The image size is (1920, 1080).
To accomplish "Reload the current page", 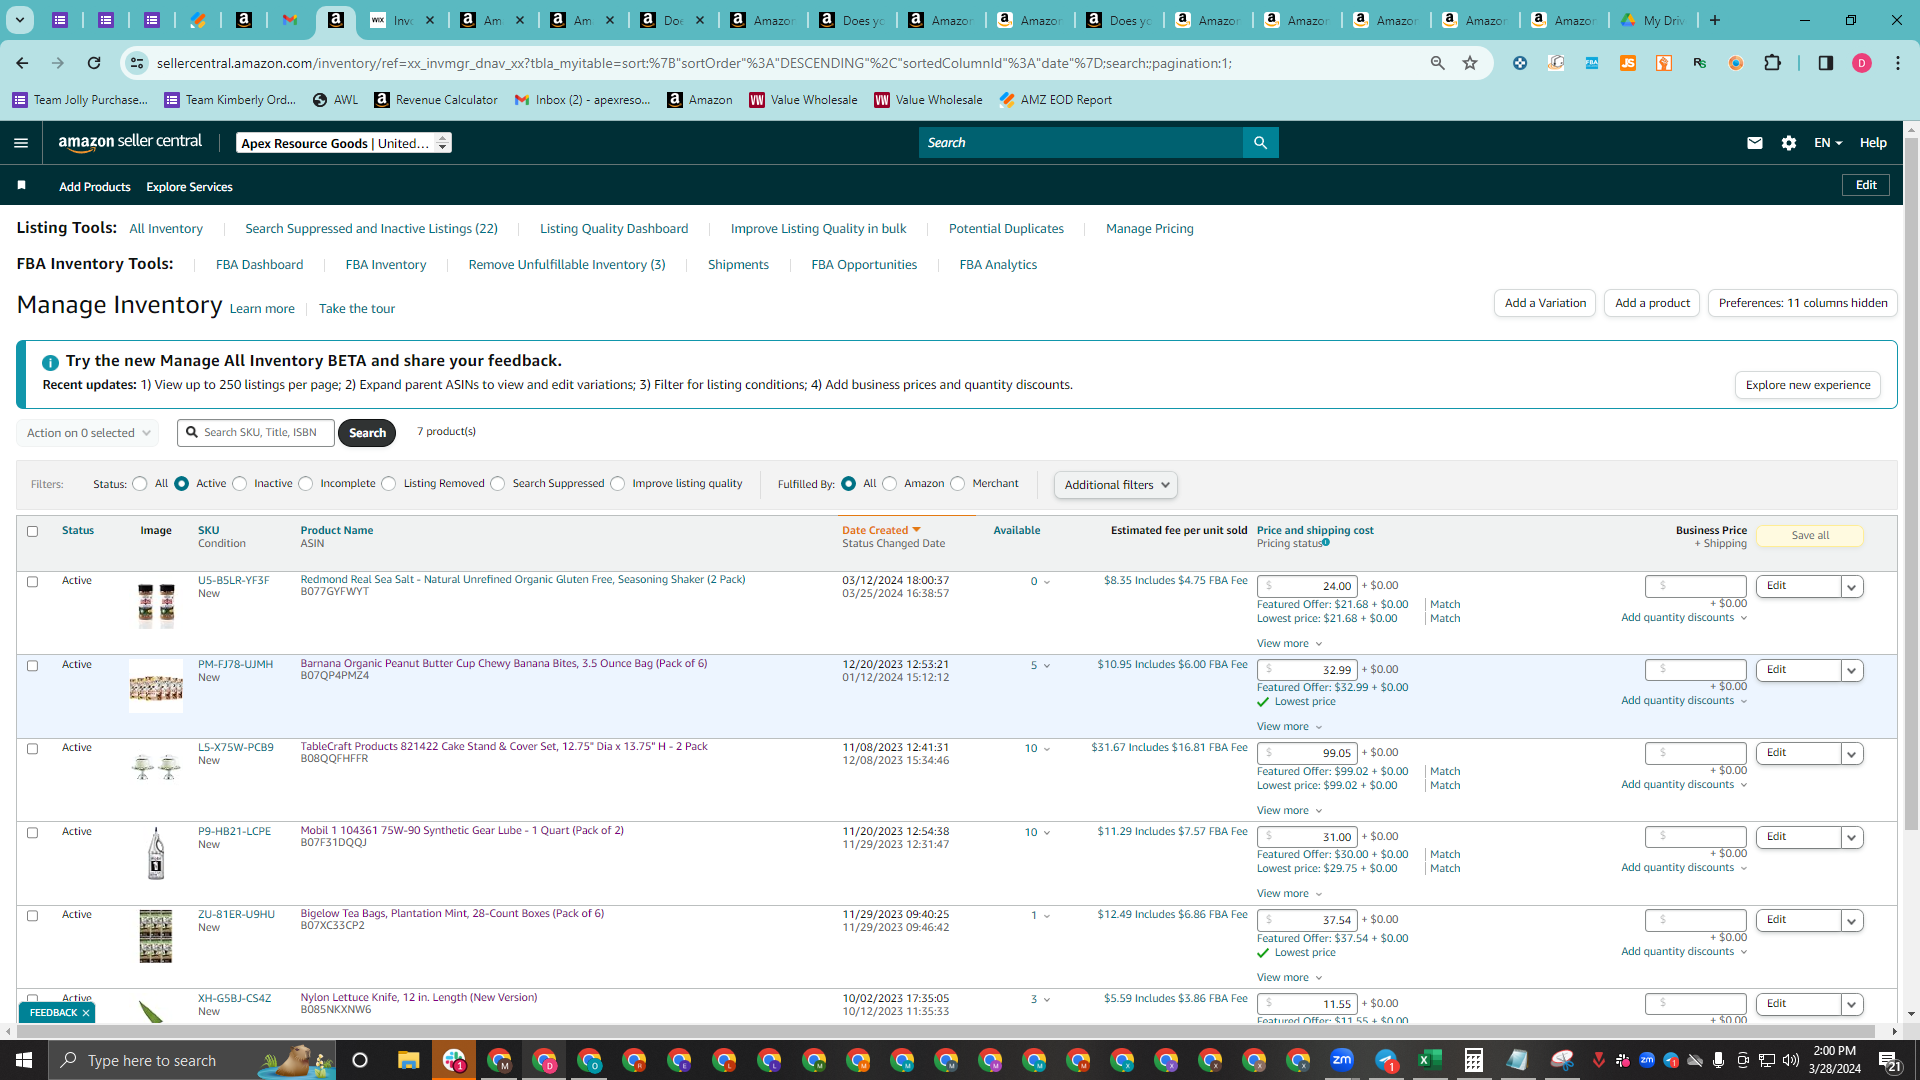I will [94, 63].
